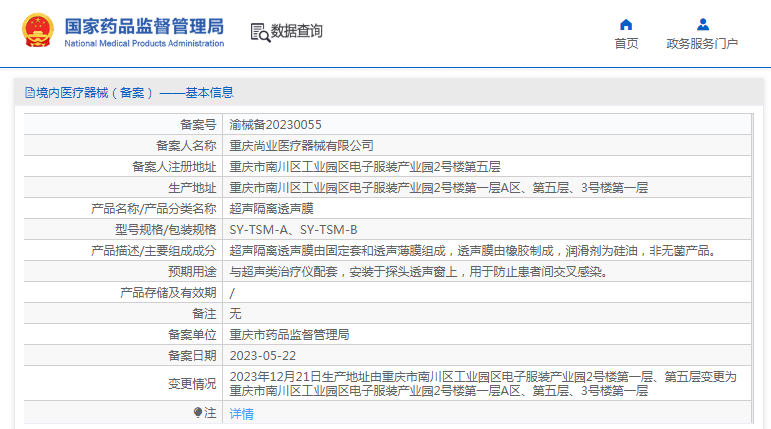Select the value 超声隔离透声膜
771x429 pixels.
[271, 209]
